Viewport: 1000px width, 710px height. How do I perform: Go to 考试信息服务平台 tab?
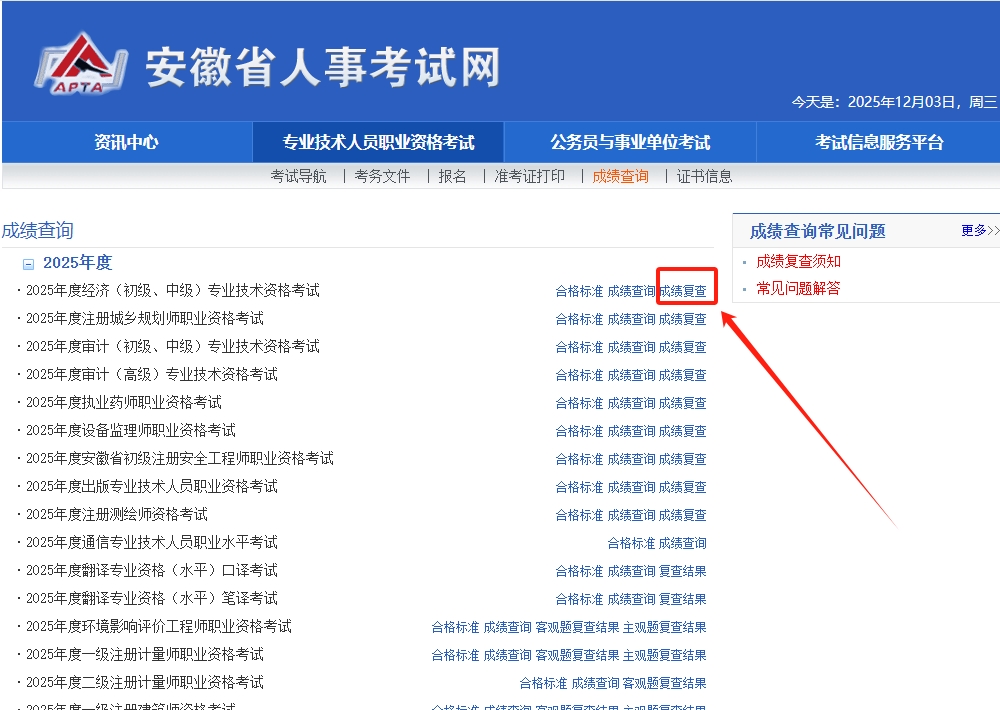(x=879, y=142)
